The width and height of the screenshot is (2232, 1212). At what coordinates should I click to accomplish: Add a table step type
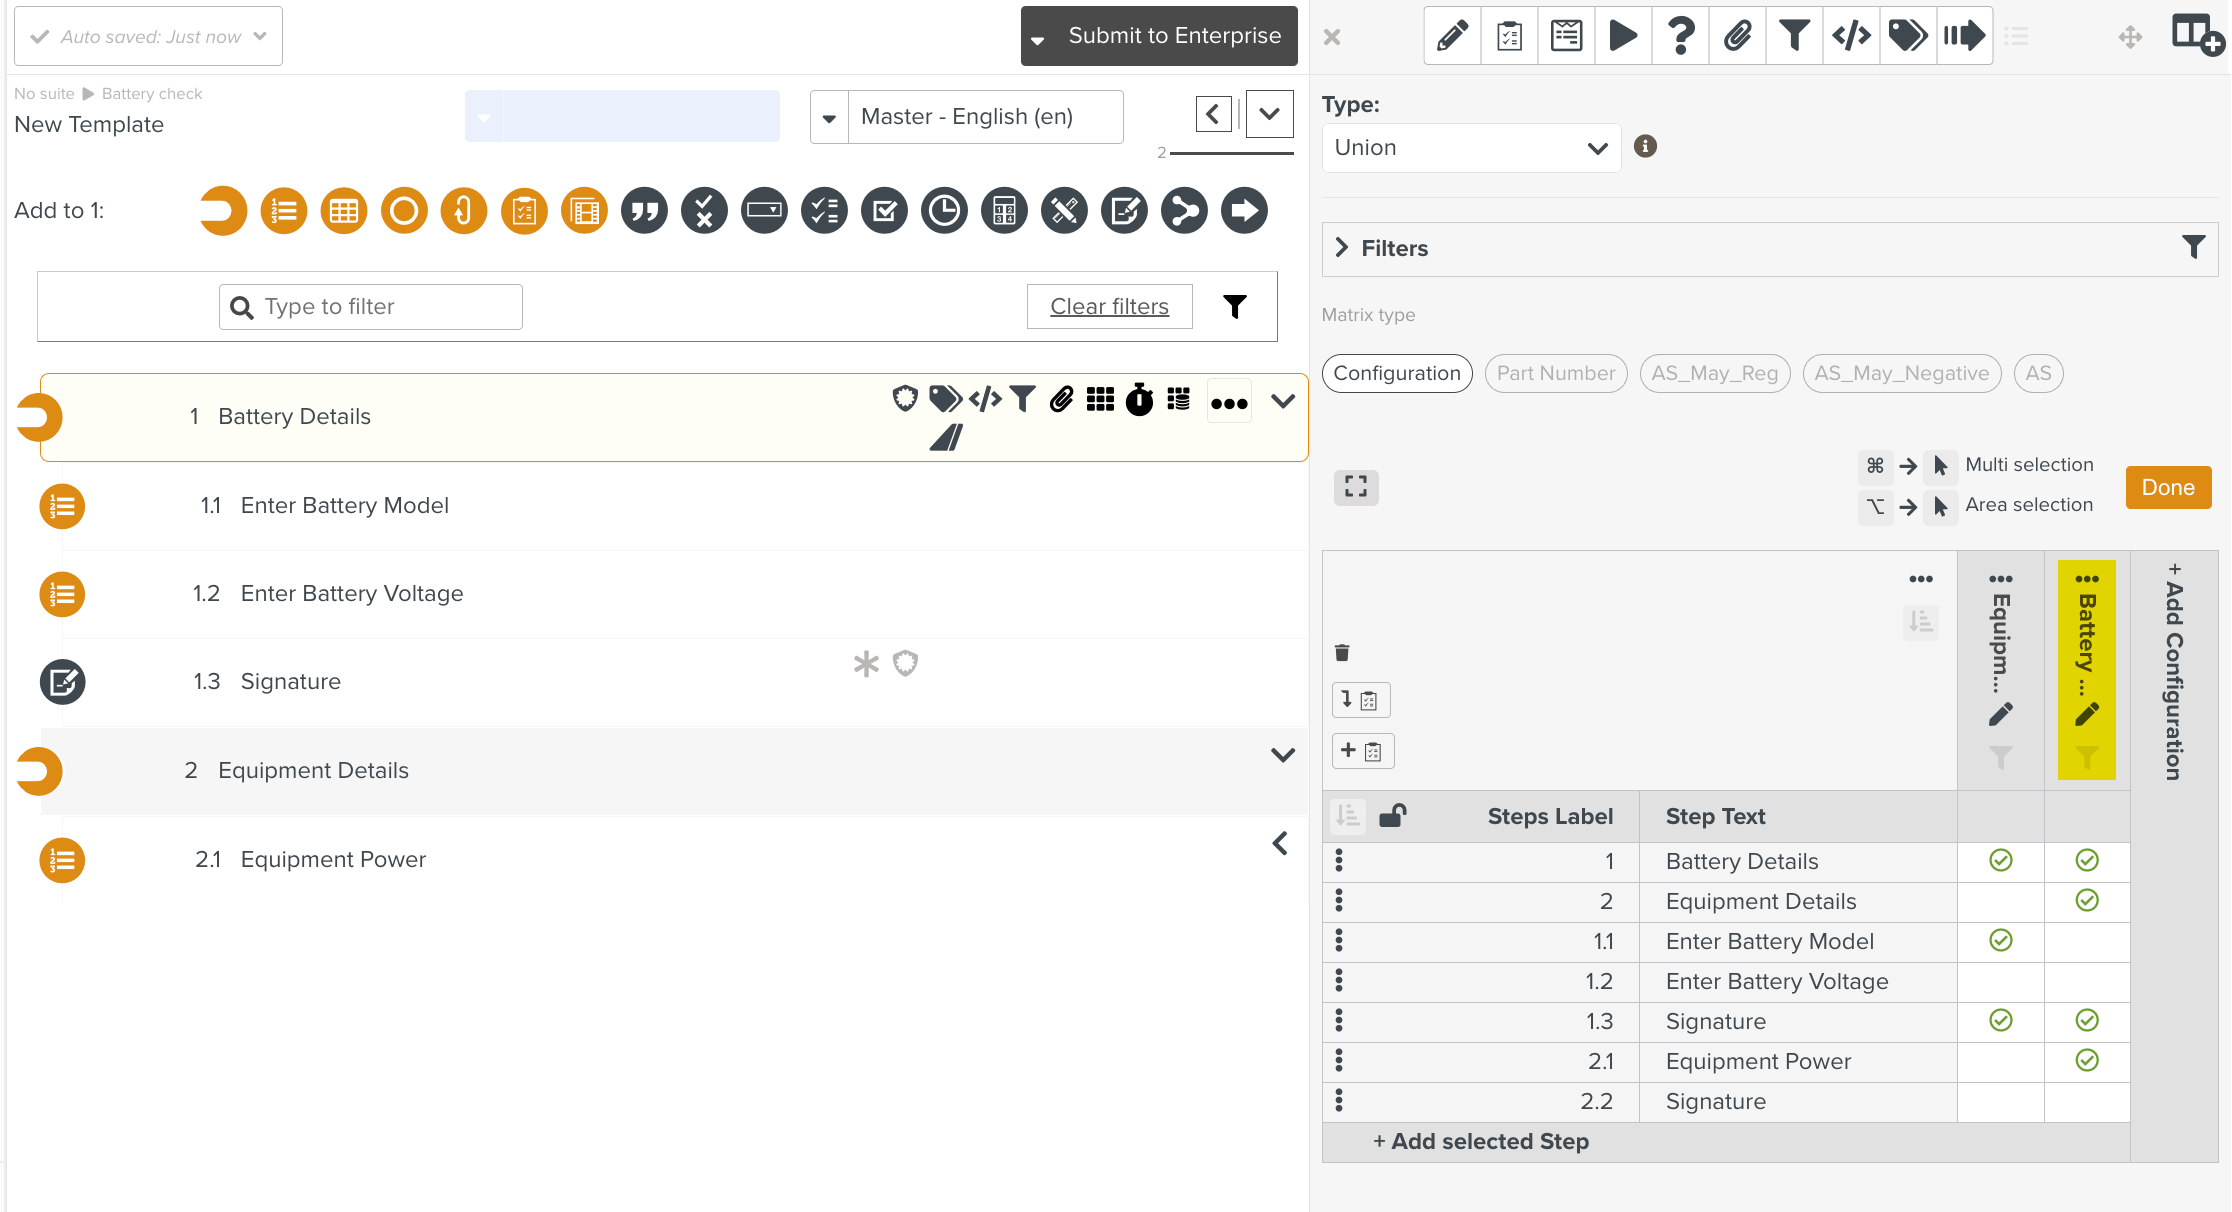(x=344, y=211)
